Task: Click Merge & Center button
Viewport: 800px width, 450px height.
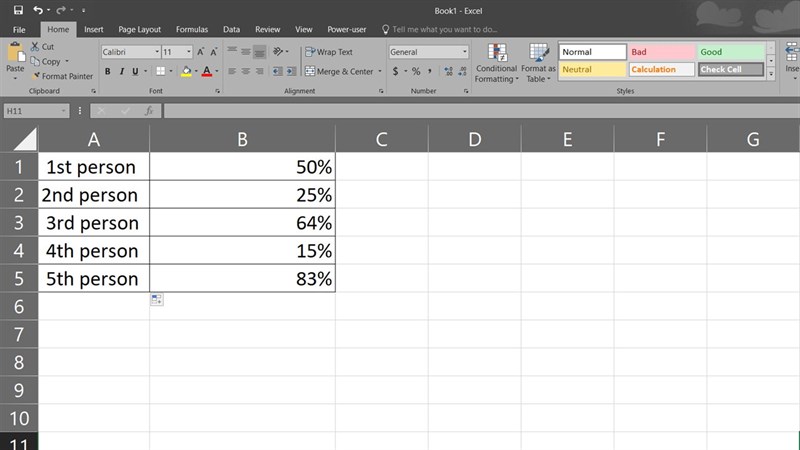Action: (x=339, y=71)
